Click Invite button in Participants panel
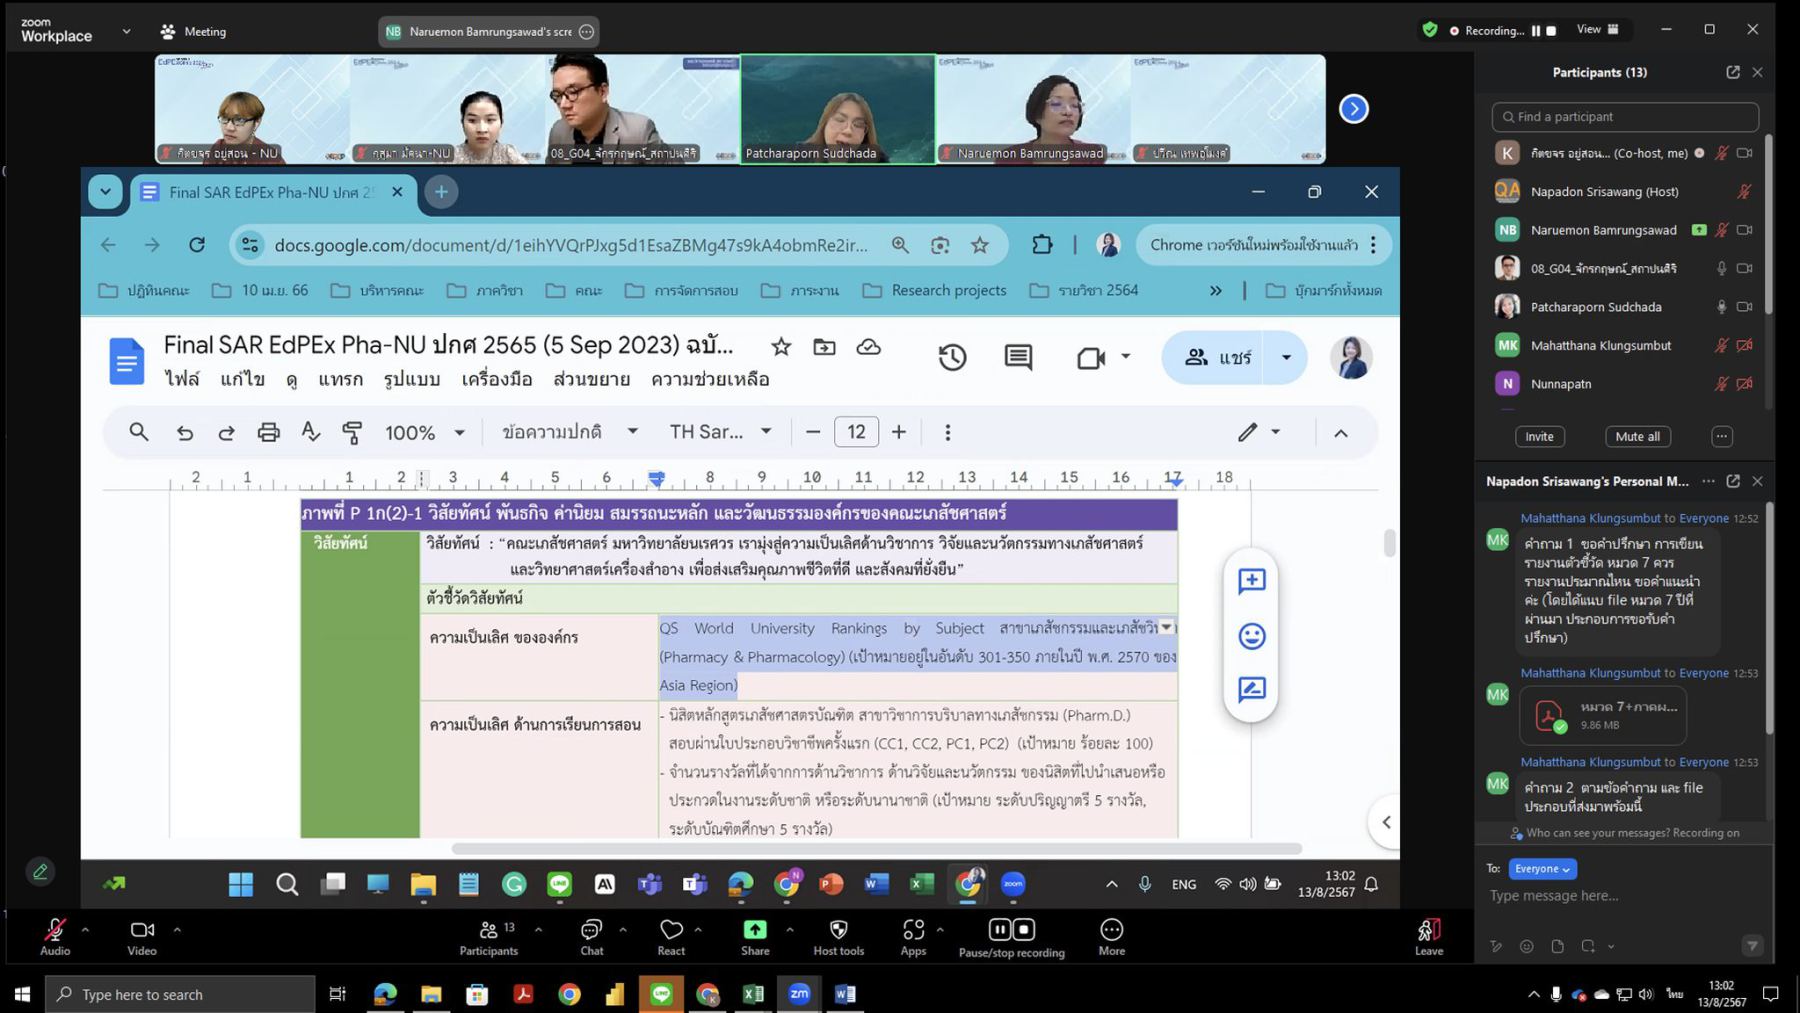Image resolution: width=1800 pixels, height=1013 pixels. point(1539,436)
